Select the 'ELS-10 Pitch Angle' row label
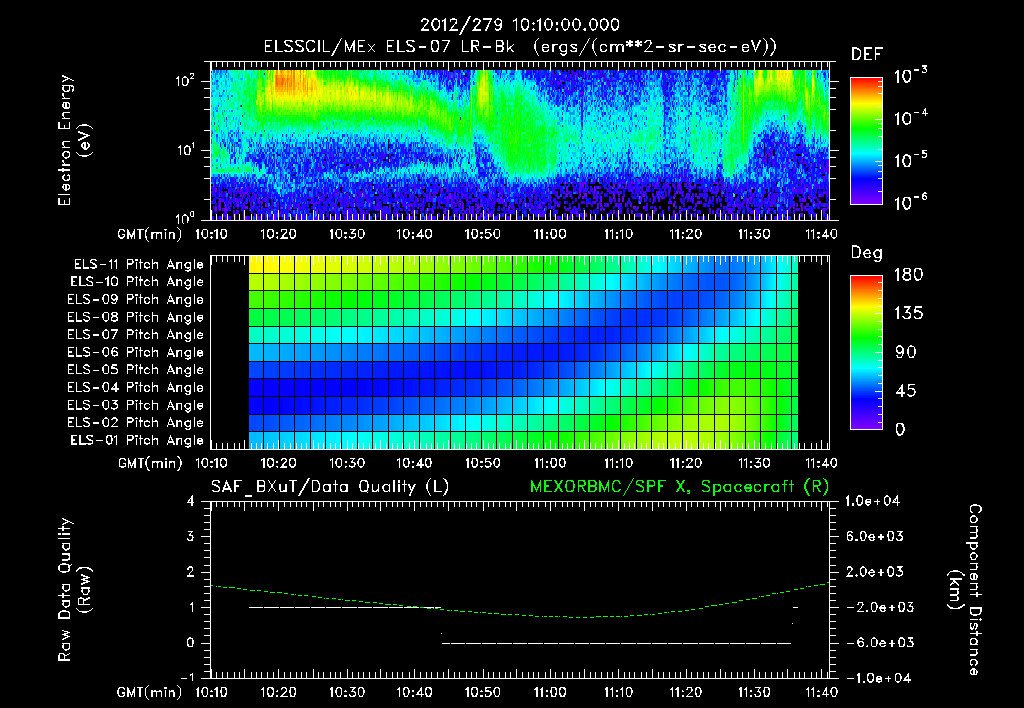This screenshot has height=708, width=1024. click(x=137, y=282)
